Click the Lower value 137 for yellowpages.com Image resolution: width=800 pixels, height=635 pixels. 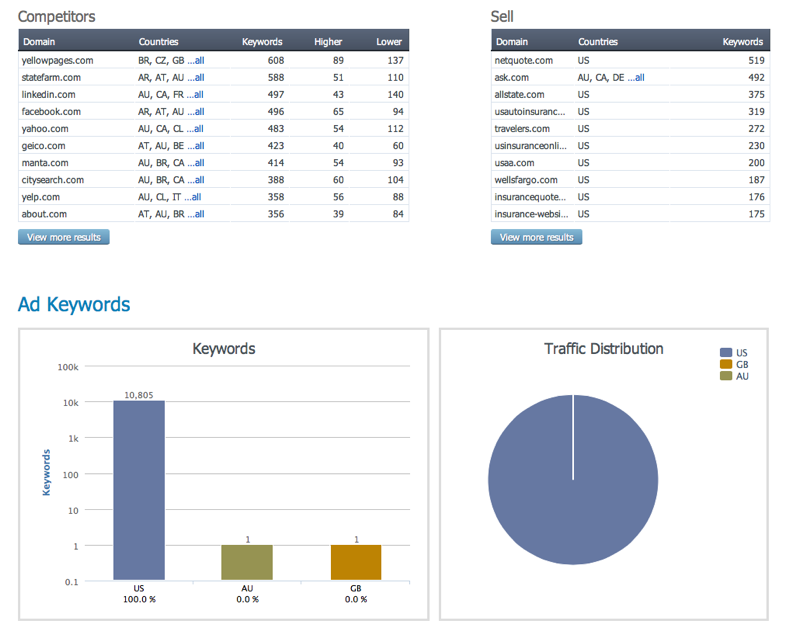click(395, 61)
